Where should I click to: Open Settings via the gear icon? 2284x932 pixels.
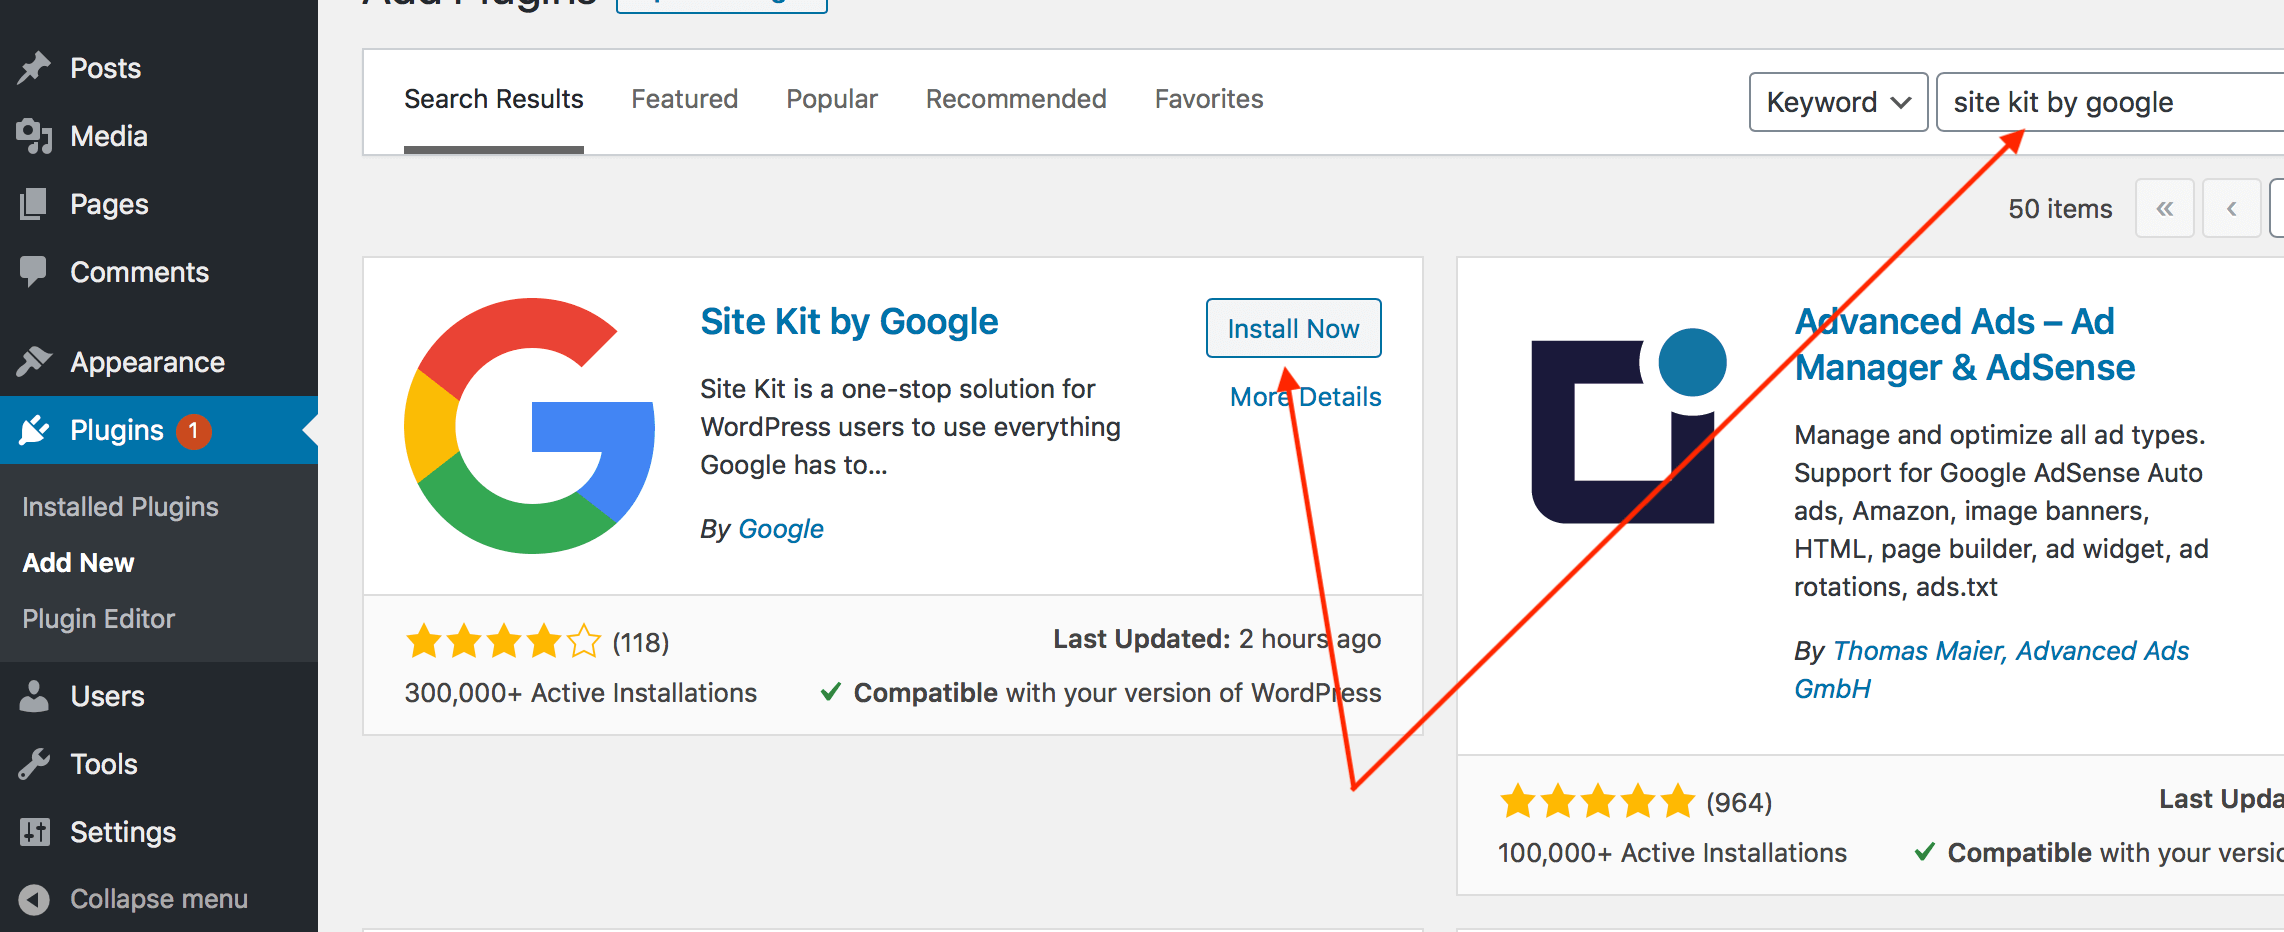pos(35,831)
